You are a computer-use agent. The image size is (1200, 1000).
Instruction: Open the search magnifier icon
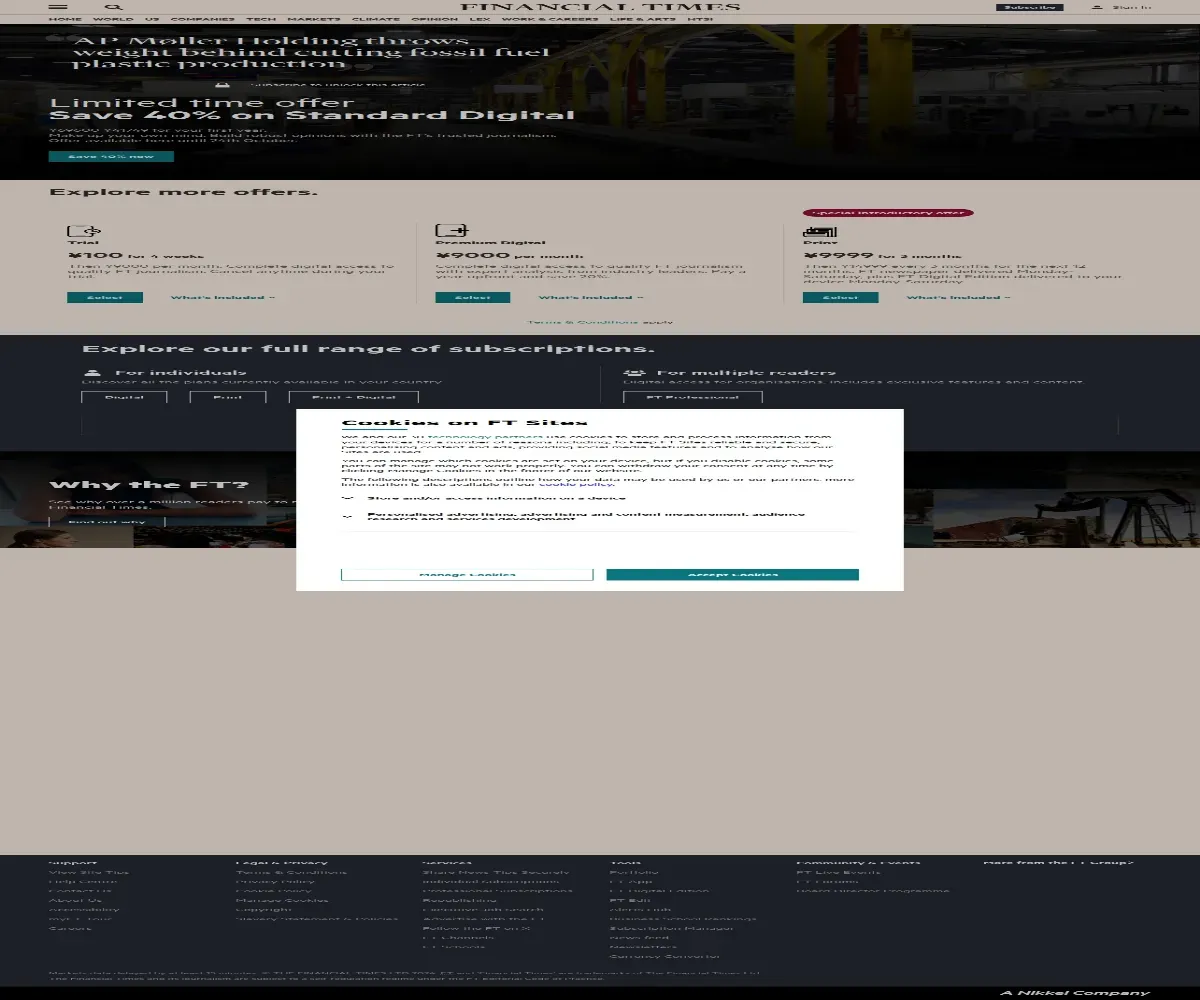click(x=114, y=7)
